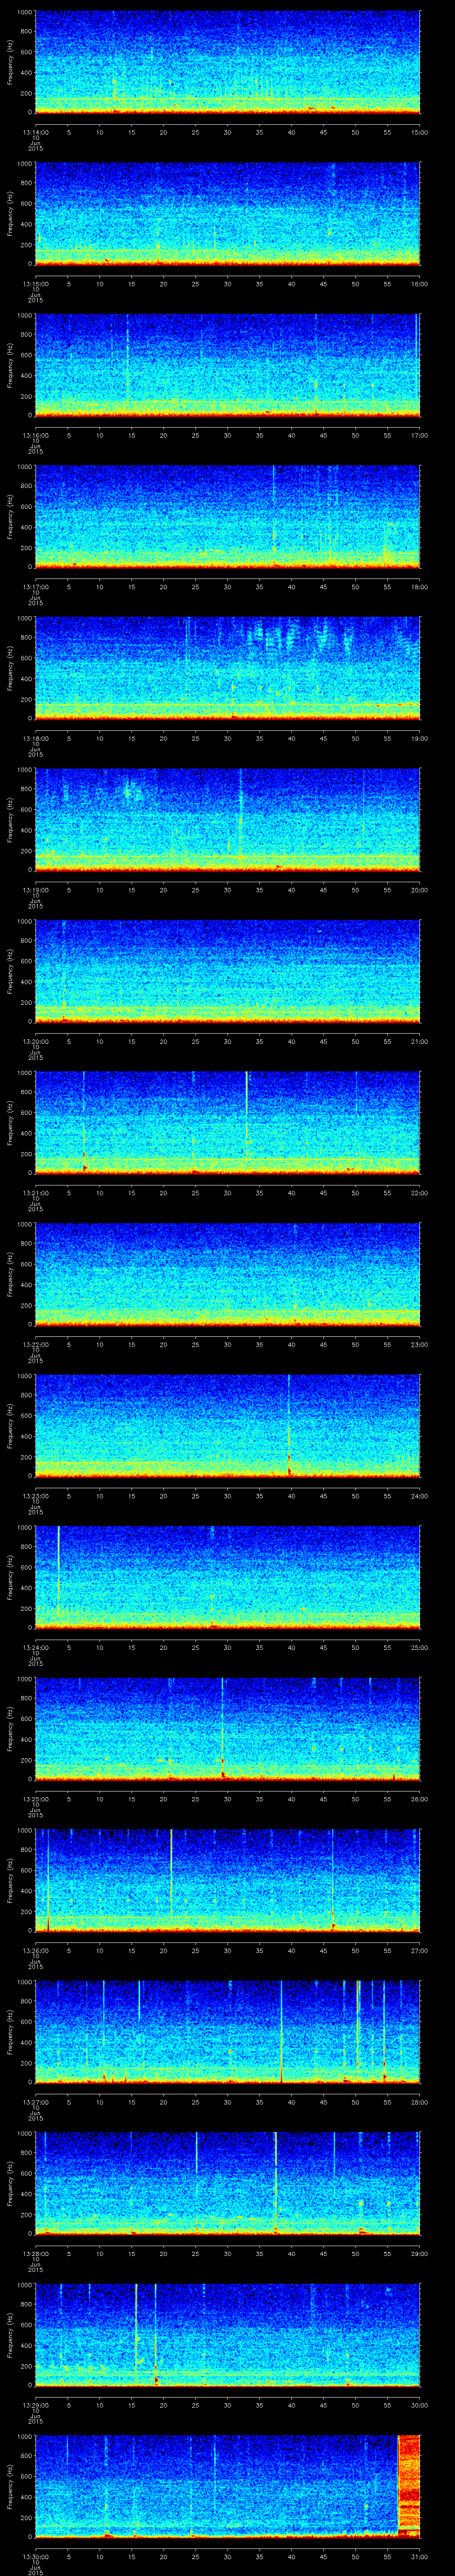Select the 13:22:00 time axis label
The image size is (455, 2576).
[35, 1344]
